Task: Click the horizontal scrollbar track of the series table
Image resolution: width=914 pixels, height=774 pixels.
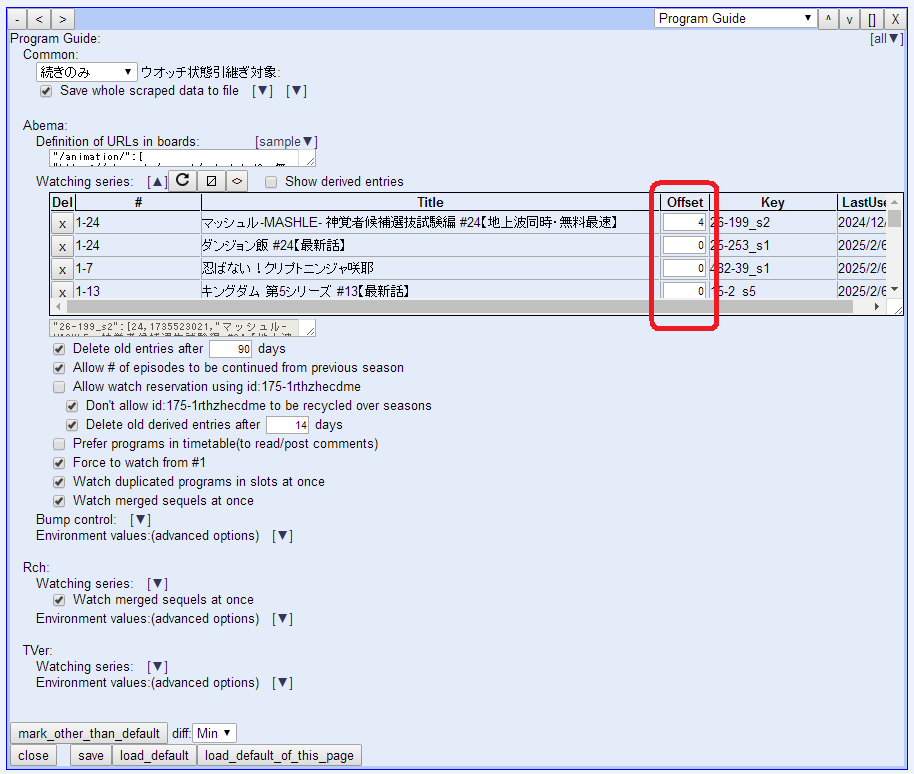Action: (x=460, y=307)
